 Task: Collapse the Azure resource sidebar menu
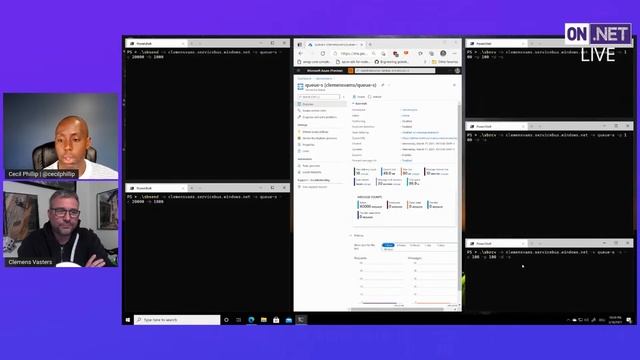point(344,97)
